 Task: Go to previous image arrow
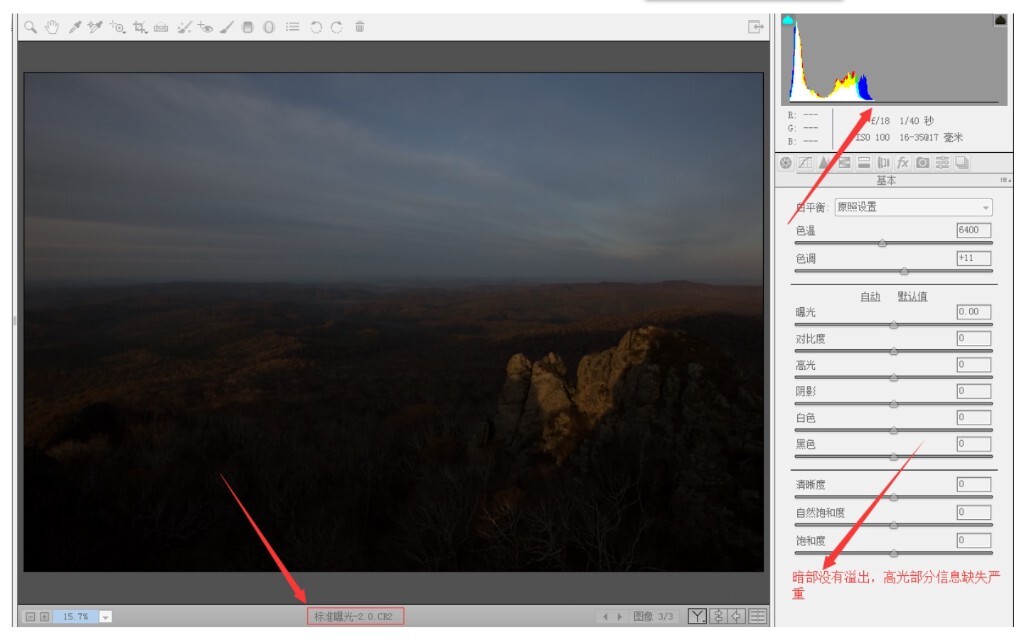(605, 616)
